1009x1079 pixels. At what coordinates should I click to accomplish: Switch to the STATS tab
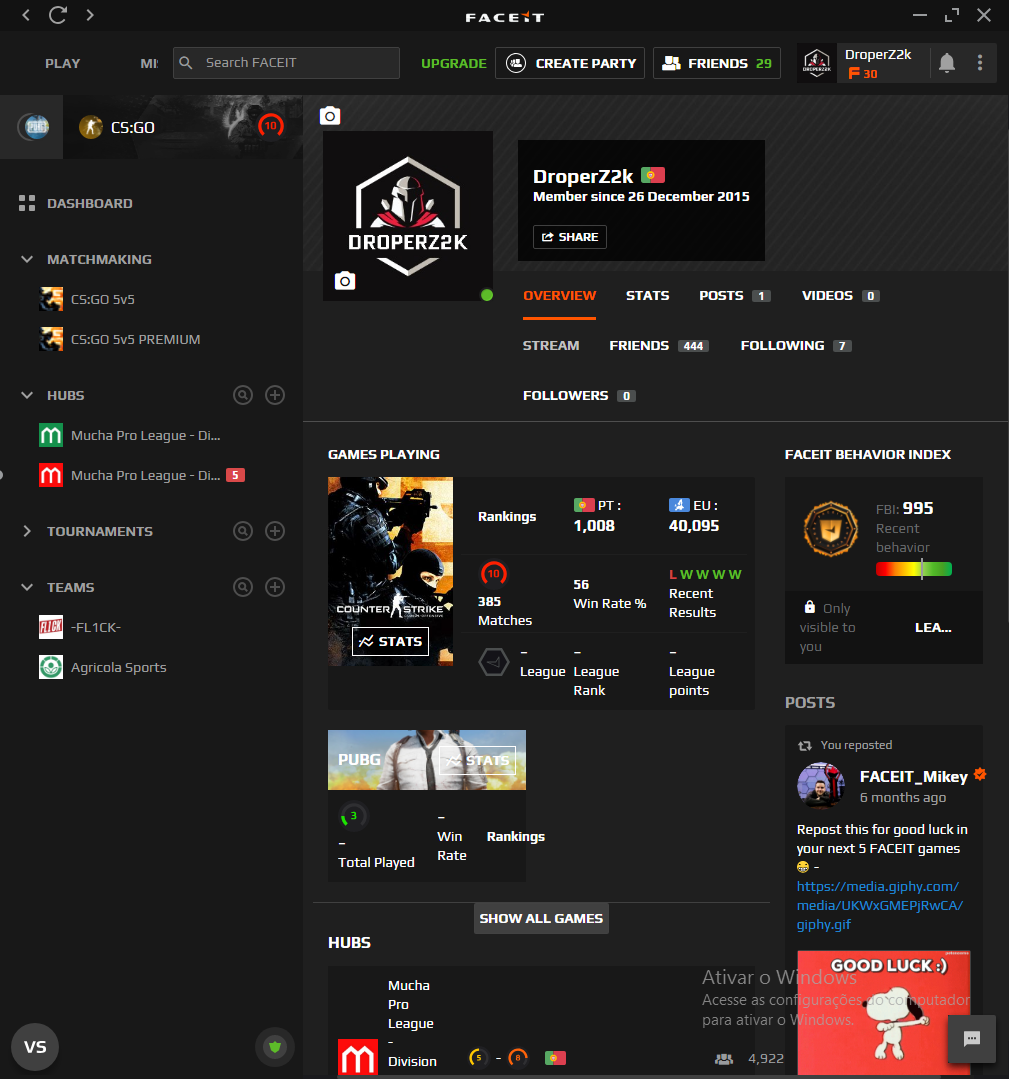[648, 296]
